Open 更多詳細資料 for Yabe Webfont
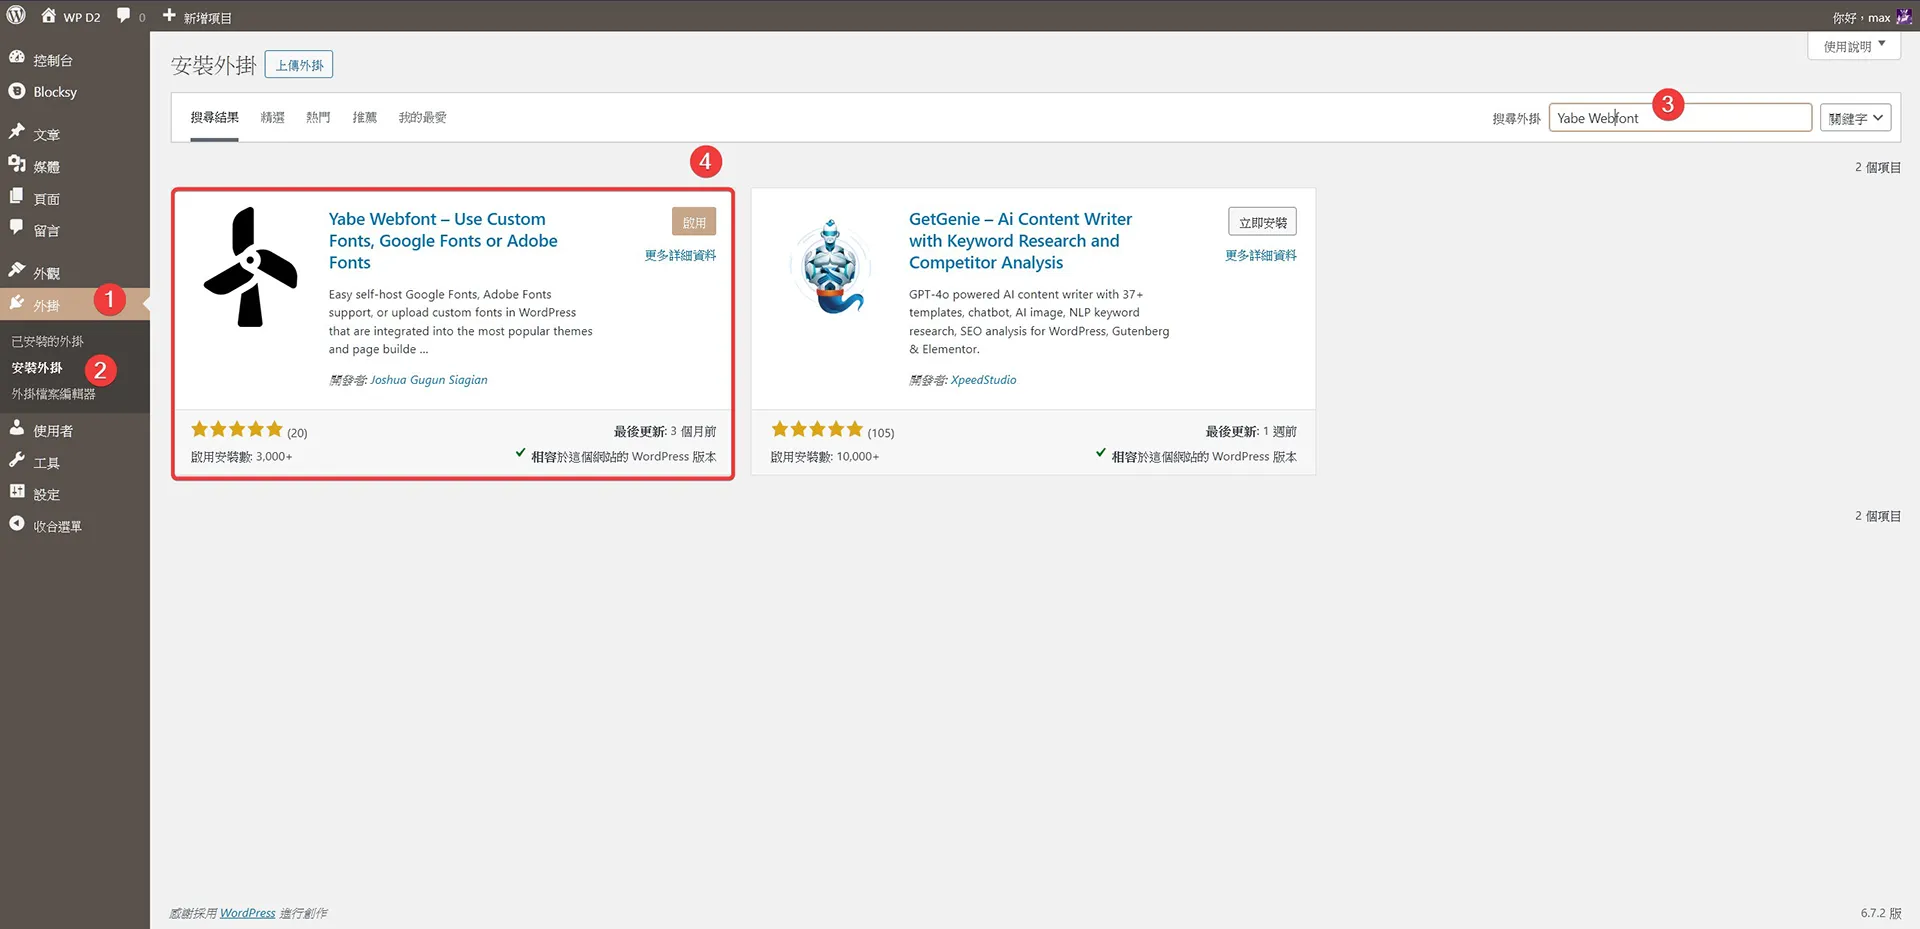The height and width of the screenshot is (929, 1920). (680, 255)
